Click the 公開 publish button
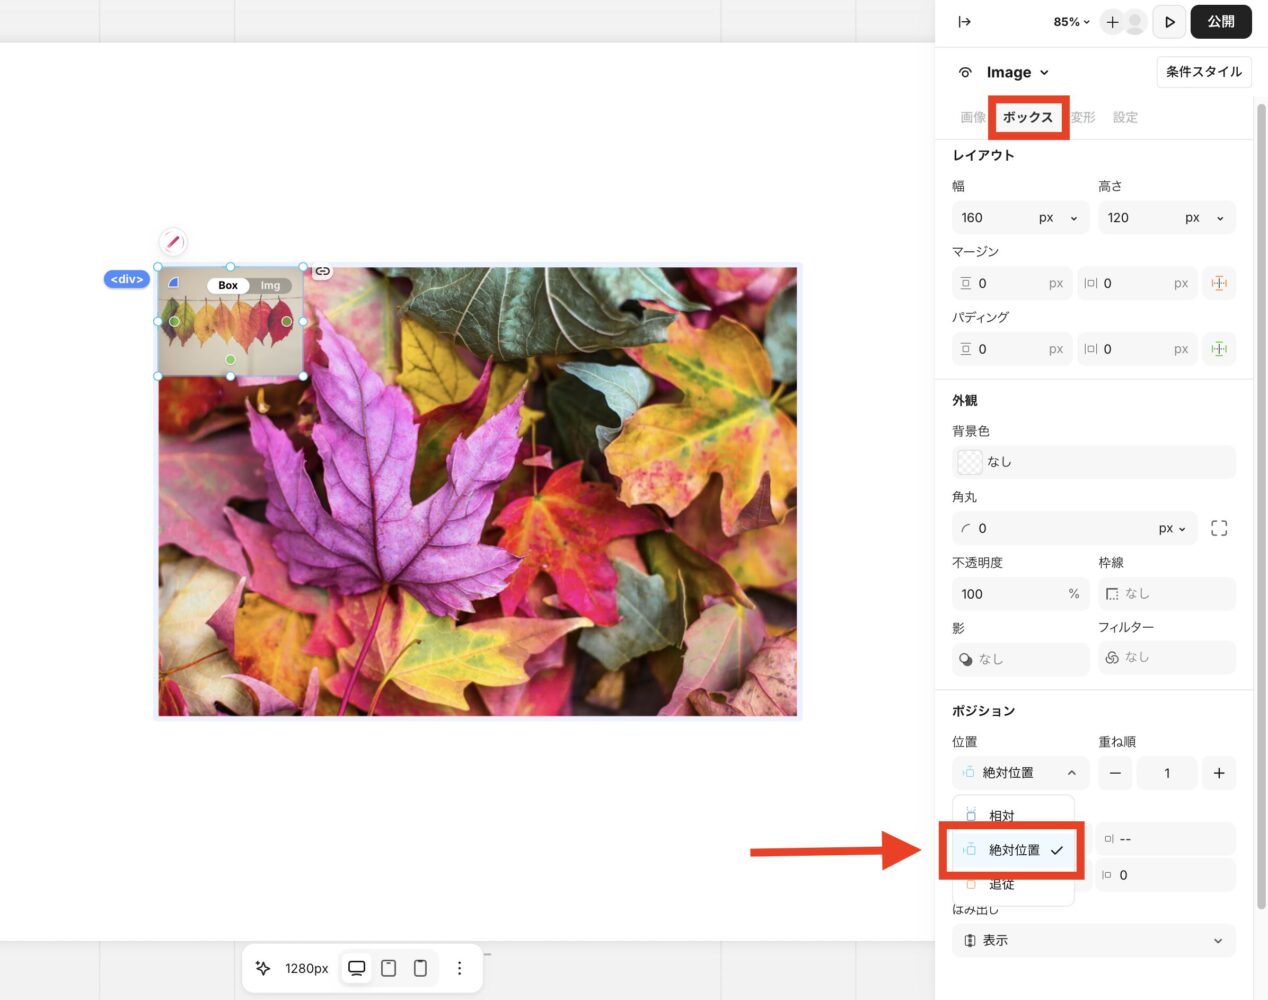 [x=1220, y=22]
